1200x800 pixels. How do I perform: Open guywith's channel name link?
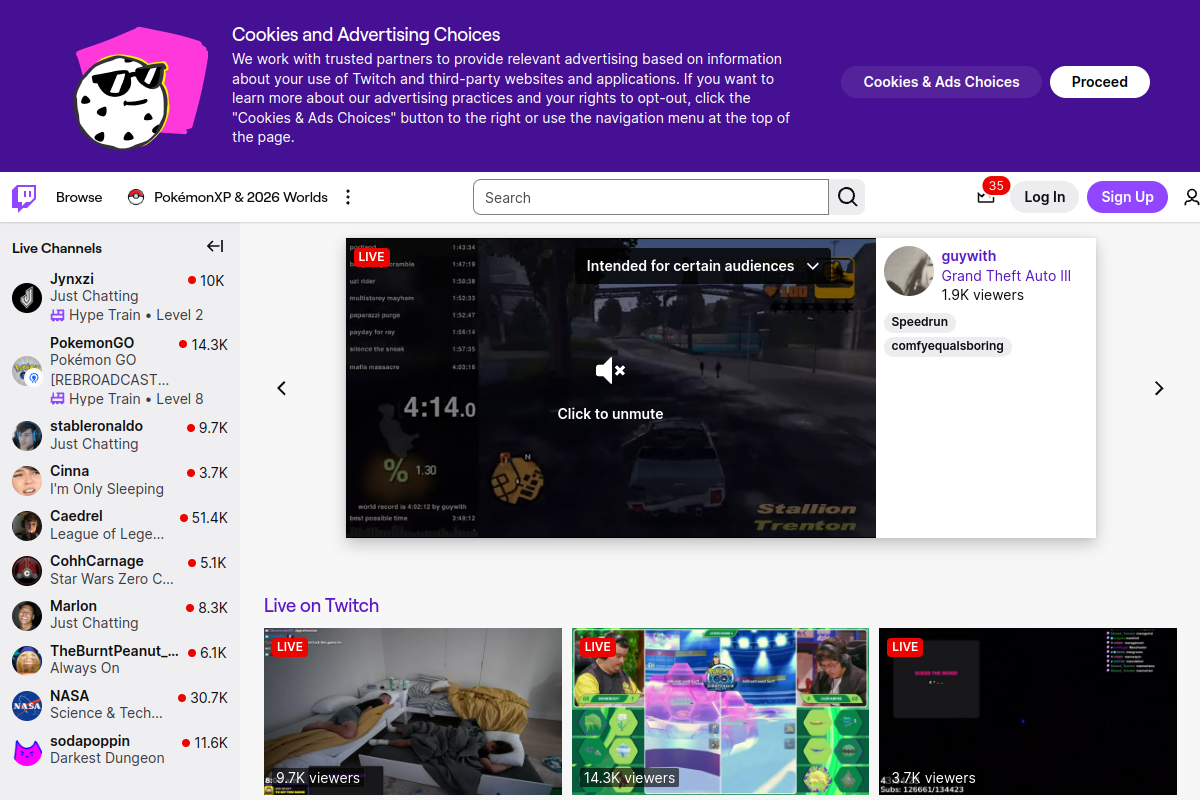coord(969,256)
